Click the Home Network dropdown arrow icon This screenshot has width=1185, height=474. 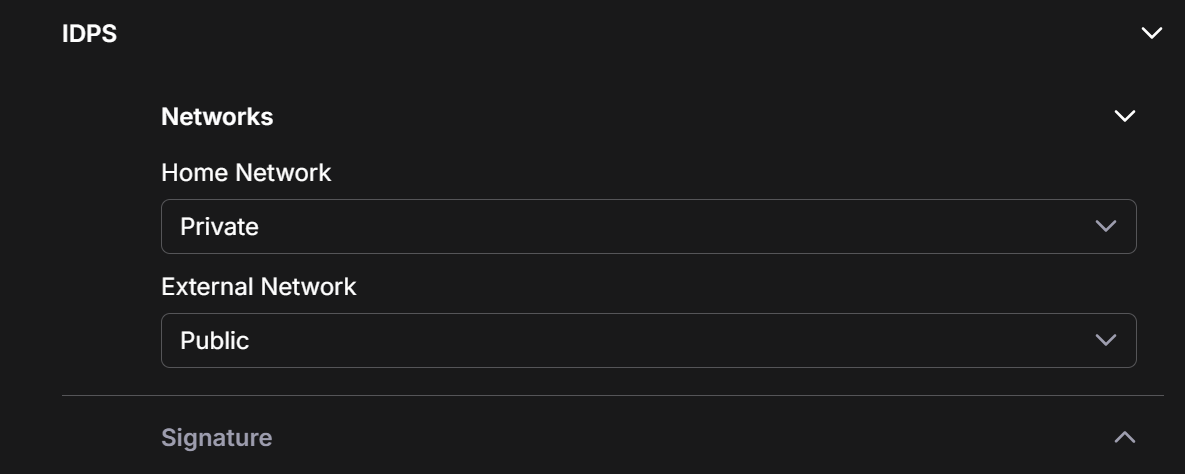1105,226
